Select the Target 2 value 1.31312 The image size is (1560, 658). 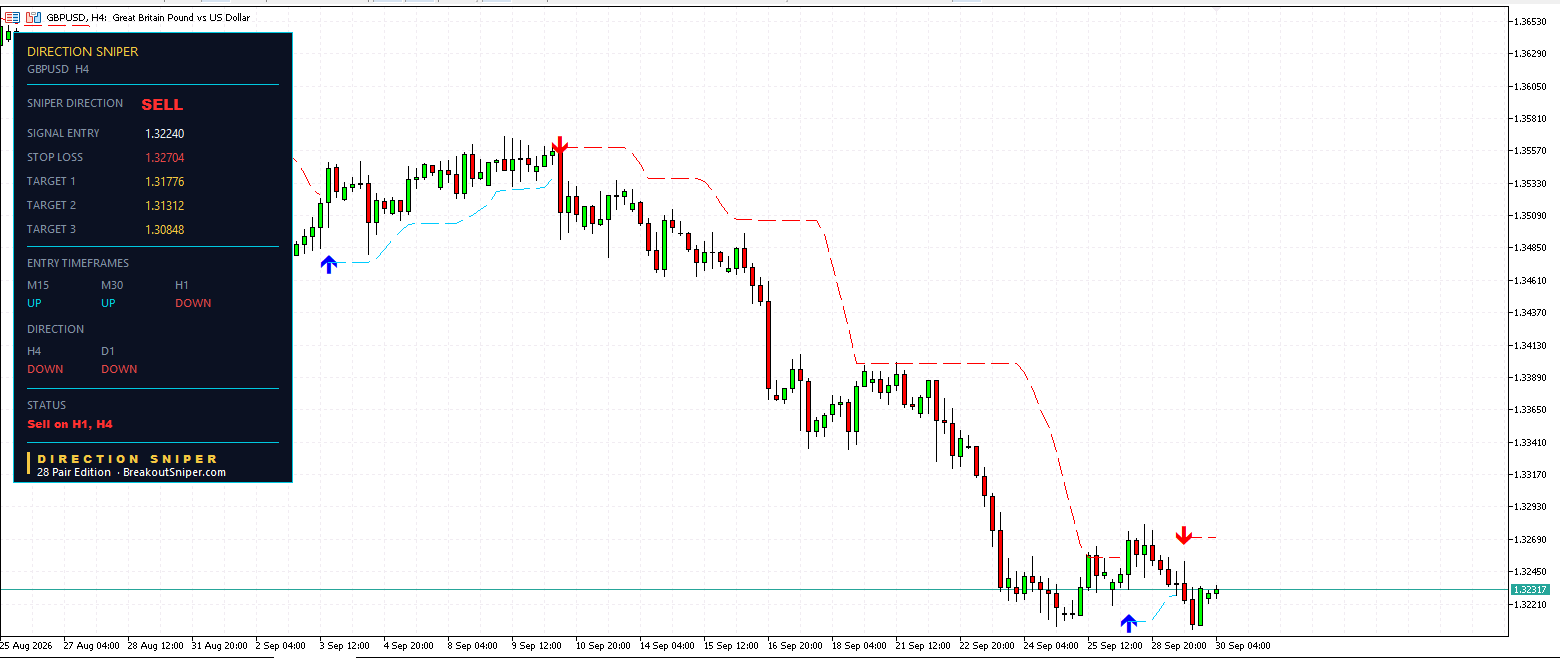click(165, 205)
